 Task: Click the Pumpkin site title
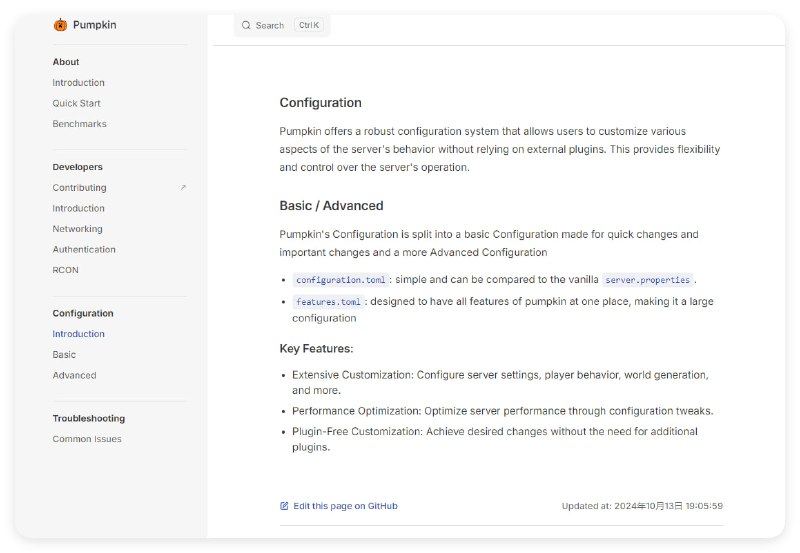[x=94, y=25]
